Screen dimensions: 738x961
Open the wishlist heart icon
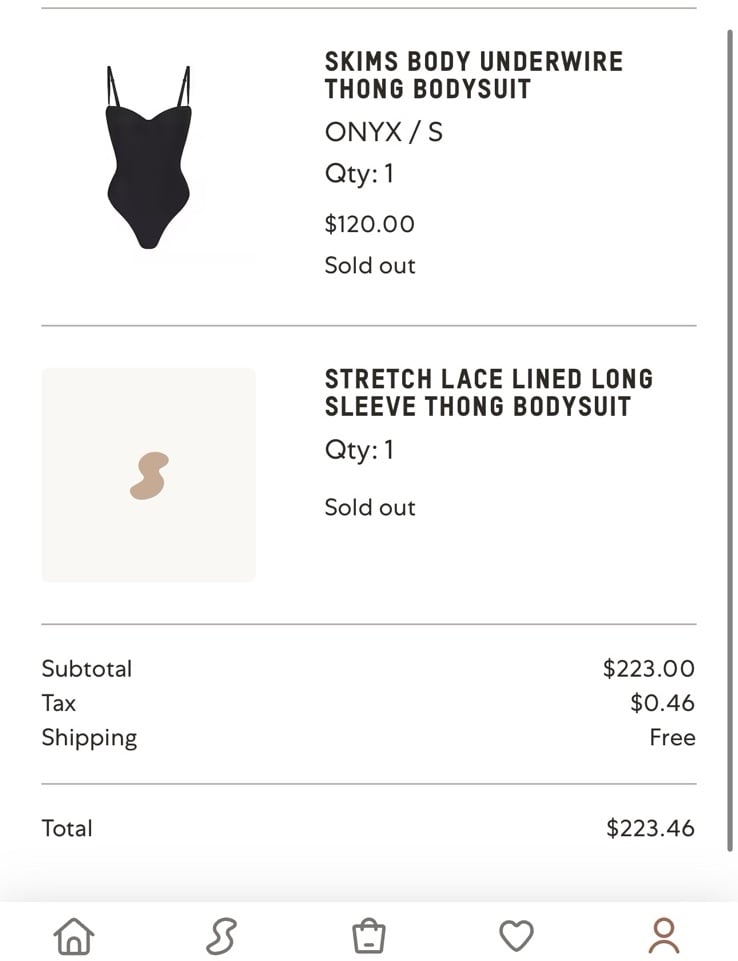point(516,936)
